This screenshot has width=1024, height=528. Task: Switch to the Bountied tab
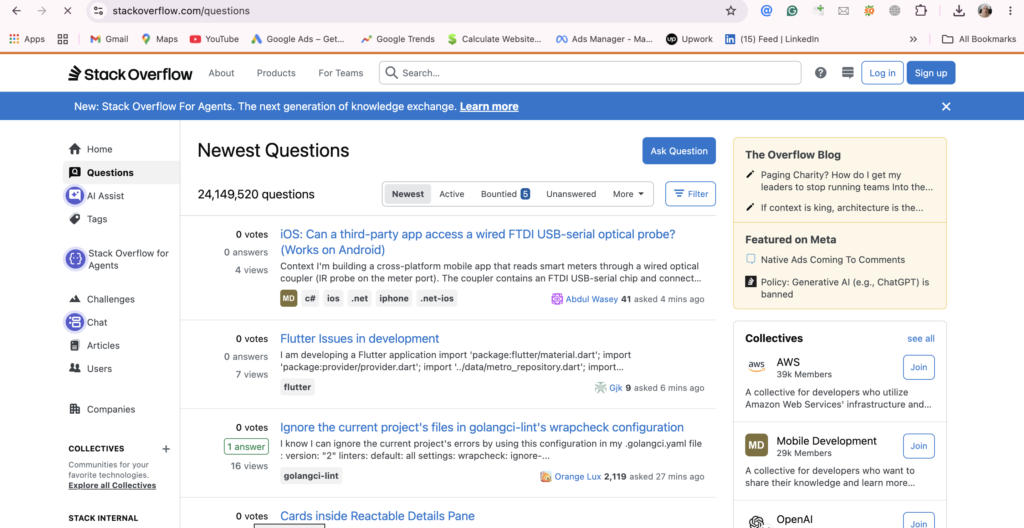pyautogui.click(x=505, y=194)
